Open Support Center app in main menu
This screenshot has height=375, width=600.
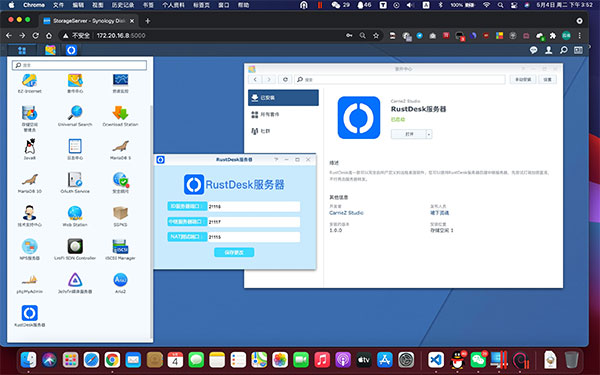pos(29,216)
